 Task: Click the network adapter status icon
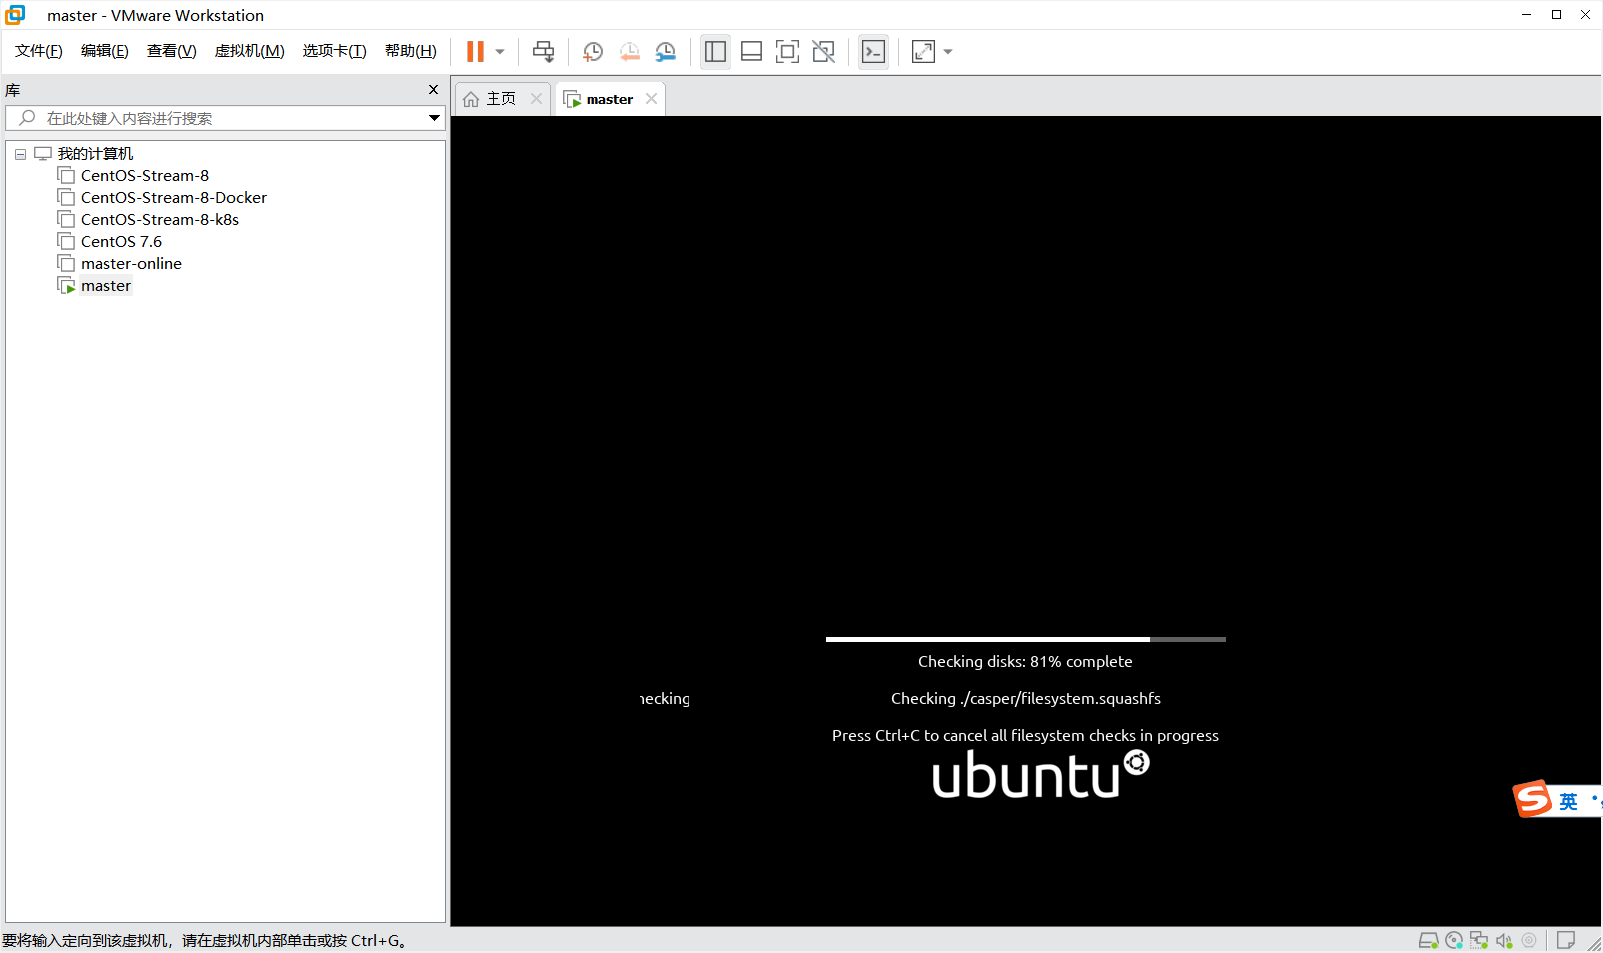coord(1479,940)
